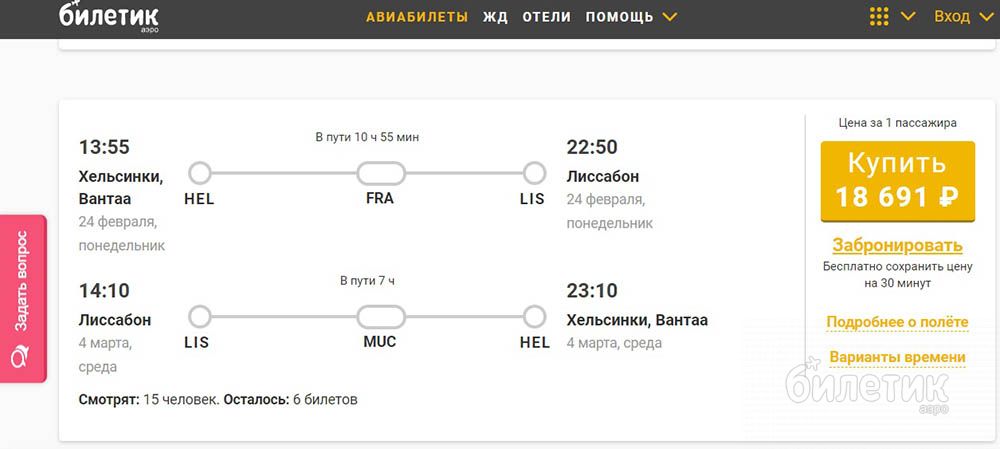
Task: Click the HEL arrival circle on return flight
Action: (534, 317)
